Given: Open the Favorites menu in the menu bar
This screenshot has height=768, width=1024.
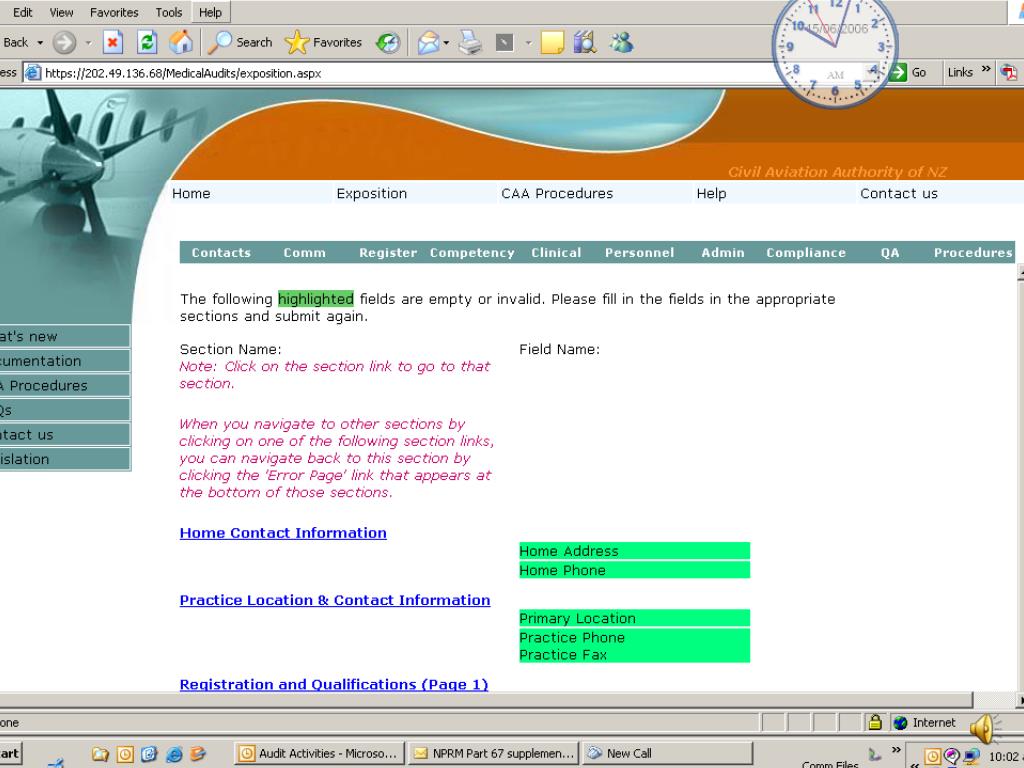Looking at the screenshot, I should 114,12.
